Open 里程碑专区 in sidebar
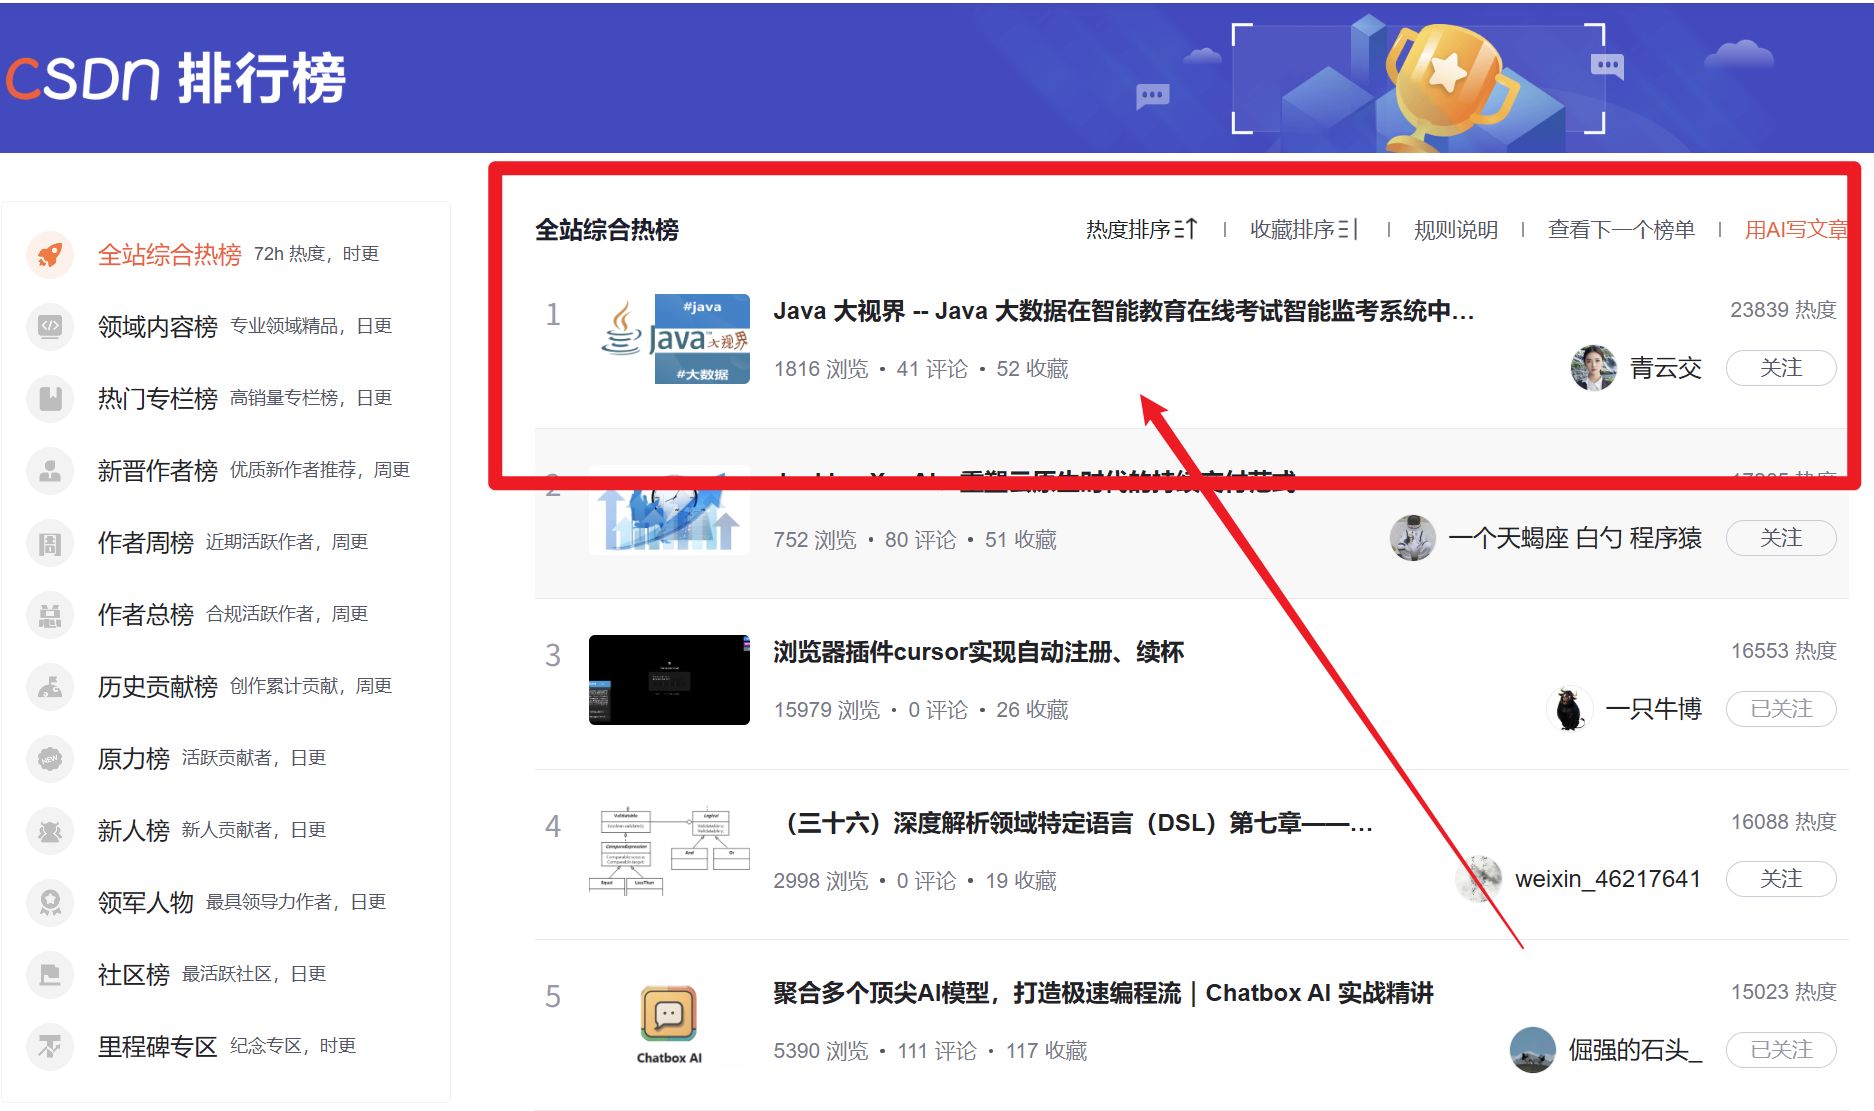 pyautogui.click(x=158, y=1047)
